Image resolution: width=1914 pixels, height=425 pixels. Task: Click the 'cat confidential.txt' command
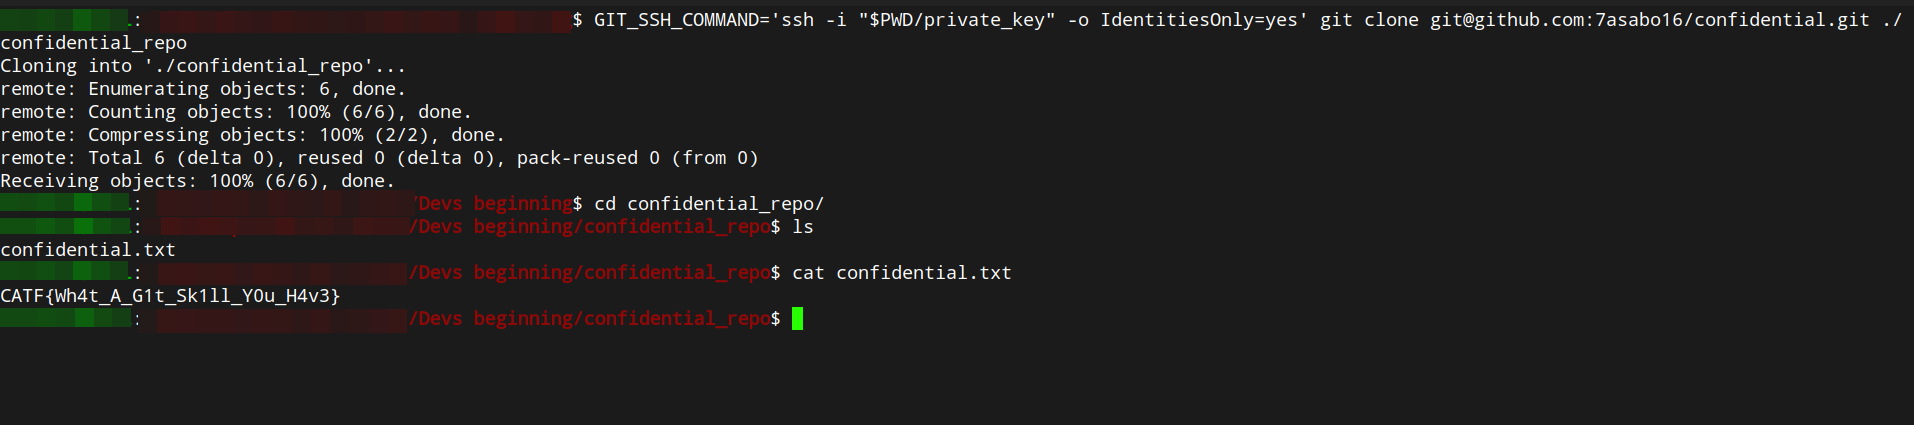click(902, 273)
